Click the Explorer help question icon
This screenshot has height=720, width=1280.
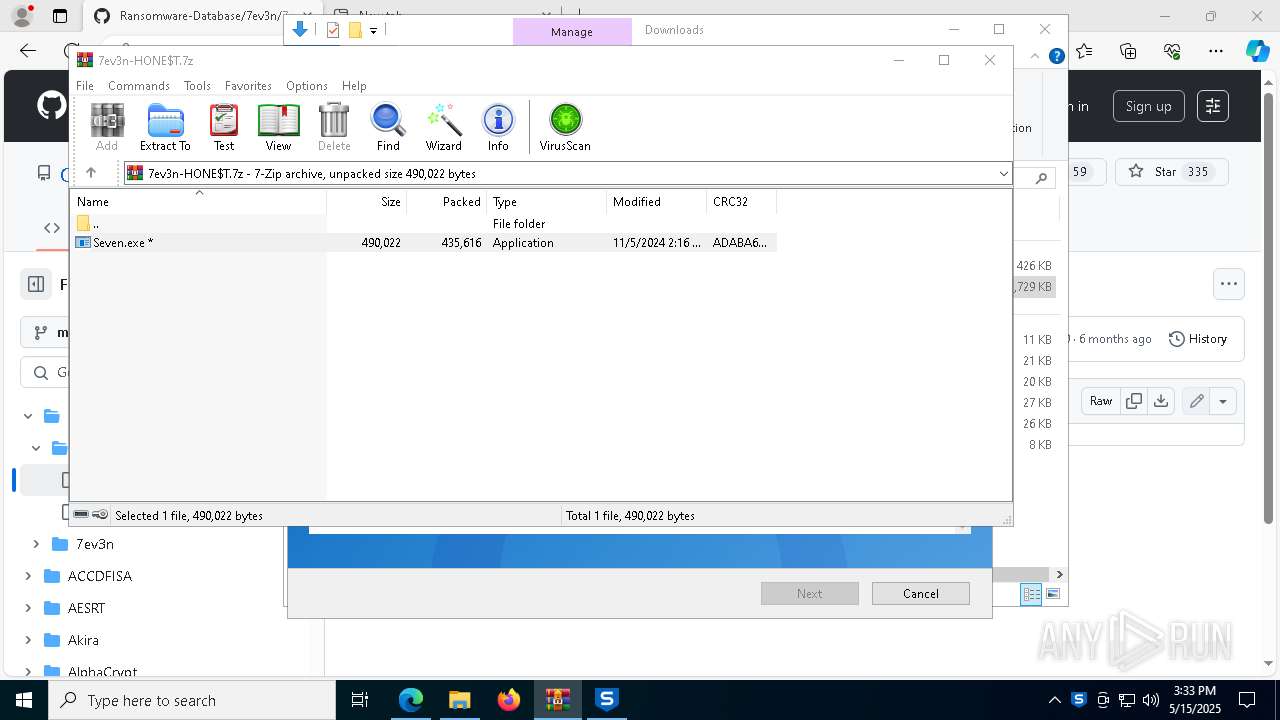(x=1056, y=57)
